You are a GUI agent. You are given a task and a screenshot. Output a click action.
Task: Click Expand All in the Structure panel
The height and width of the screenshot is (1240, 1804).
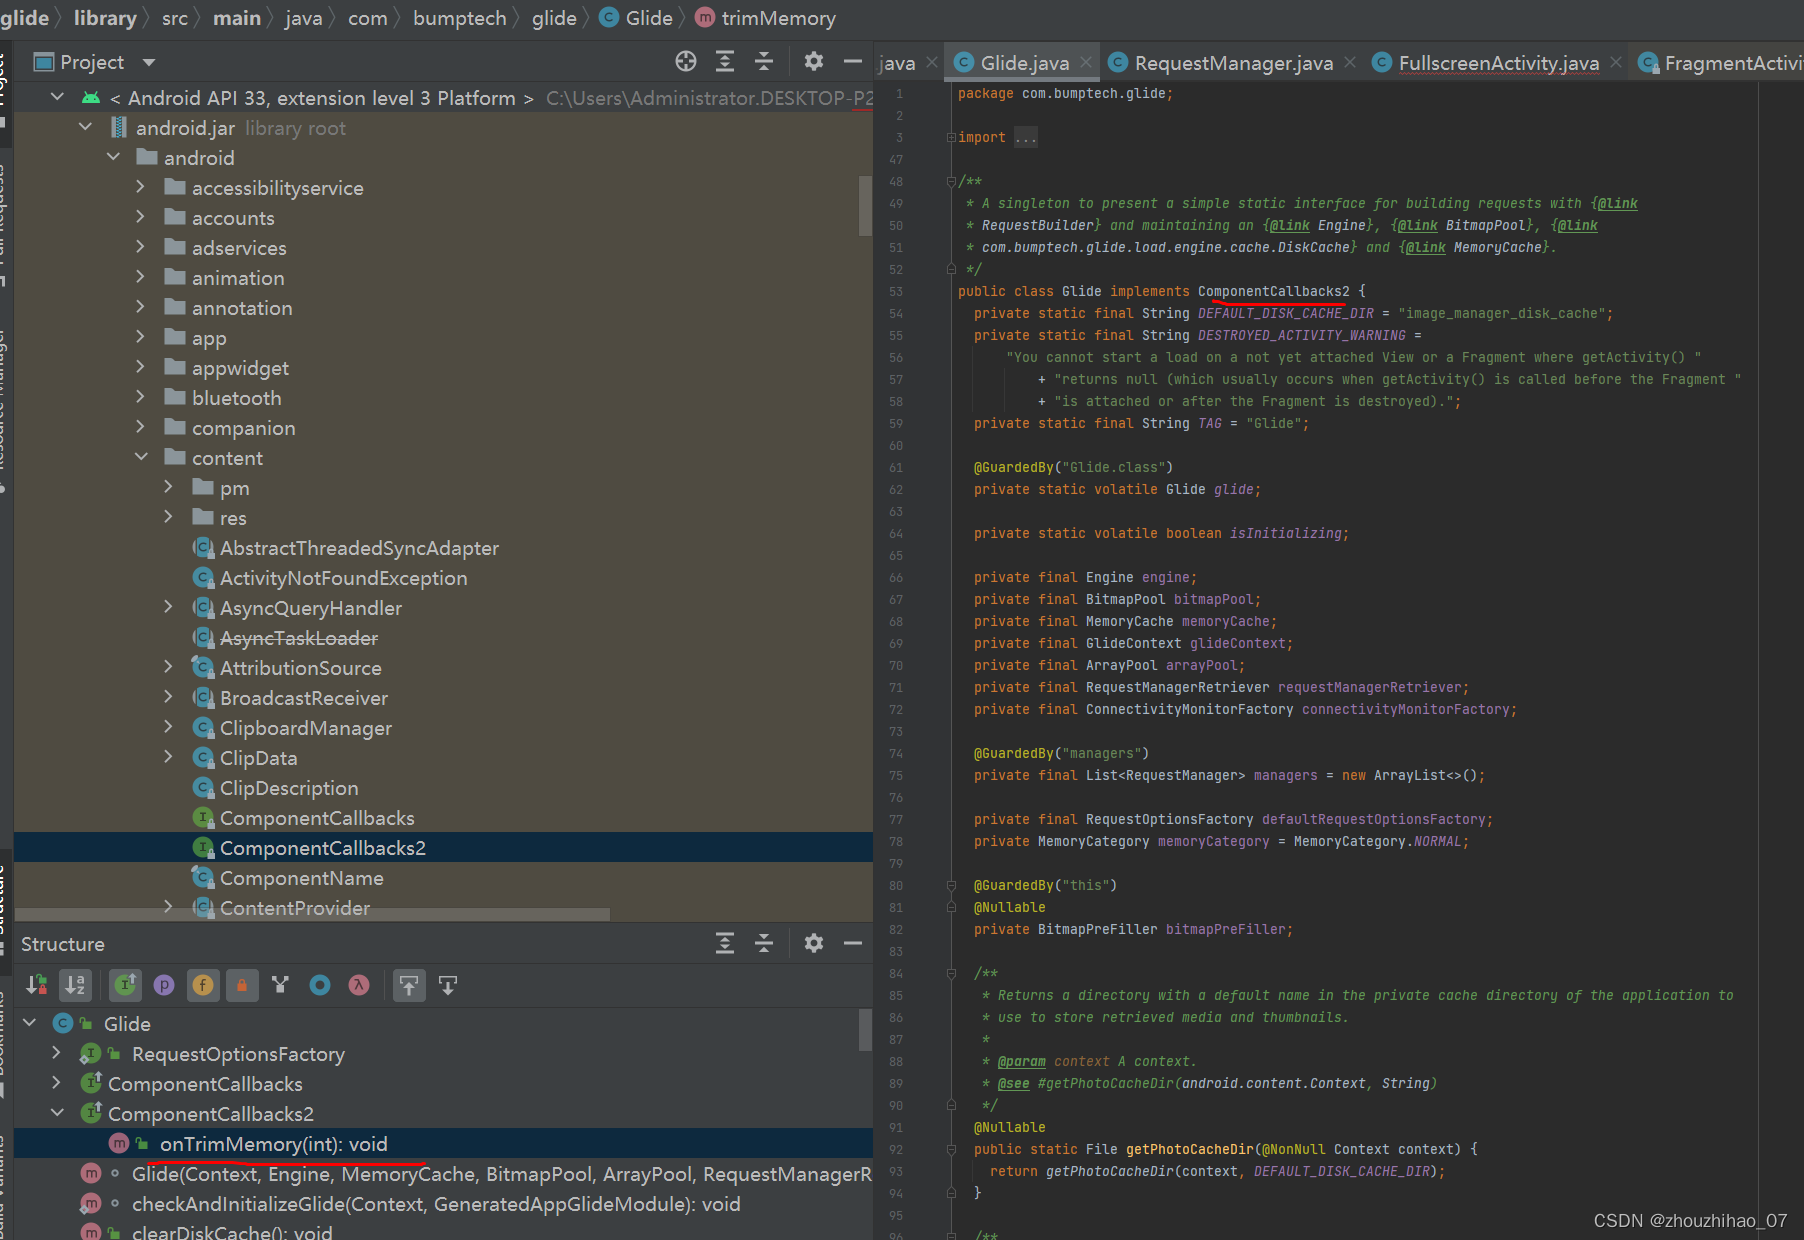(725, 943)
